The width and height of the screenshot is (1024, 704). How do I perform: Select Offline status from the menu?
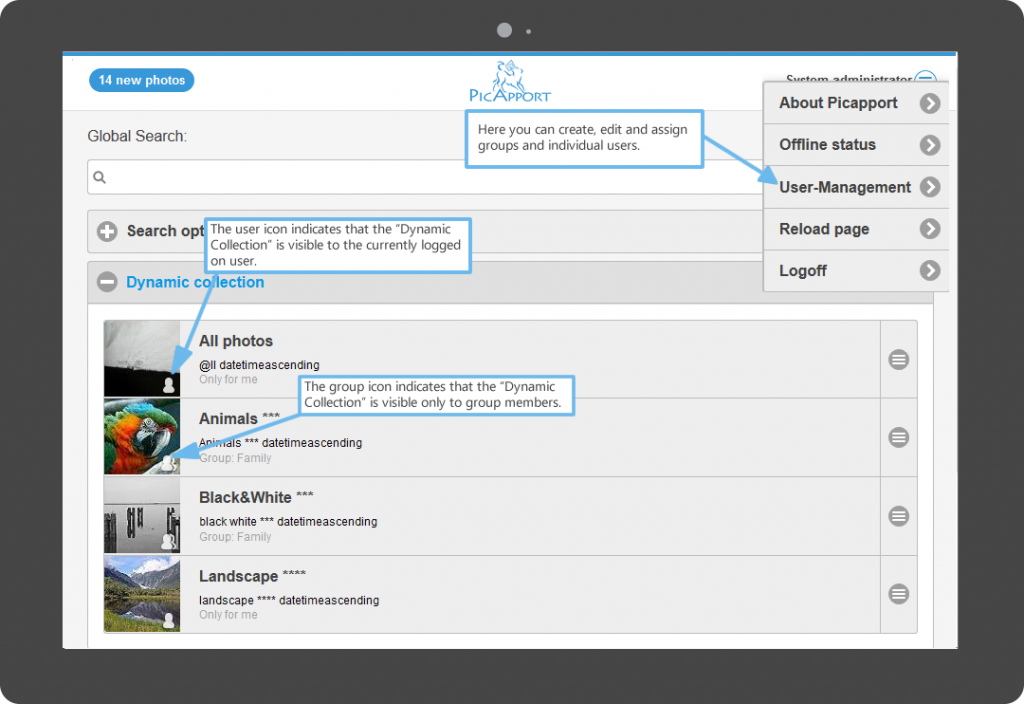(856, 145)
